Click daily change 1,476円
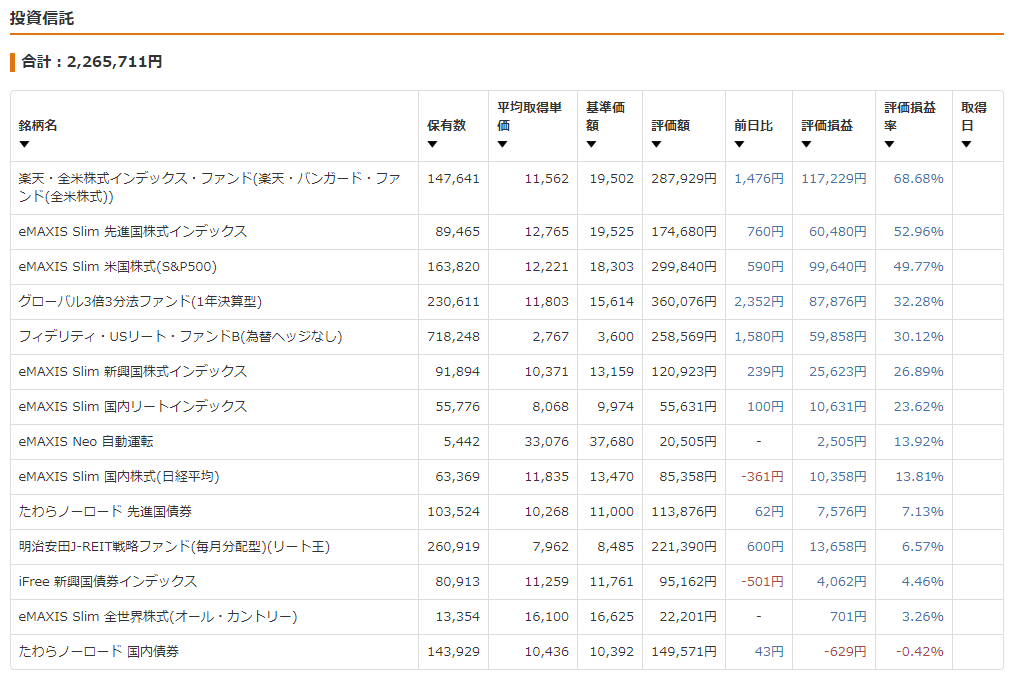Screen dimensions: 1015x683 (759, 179)
